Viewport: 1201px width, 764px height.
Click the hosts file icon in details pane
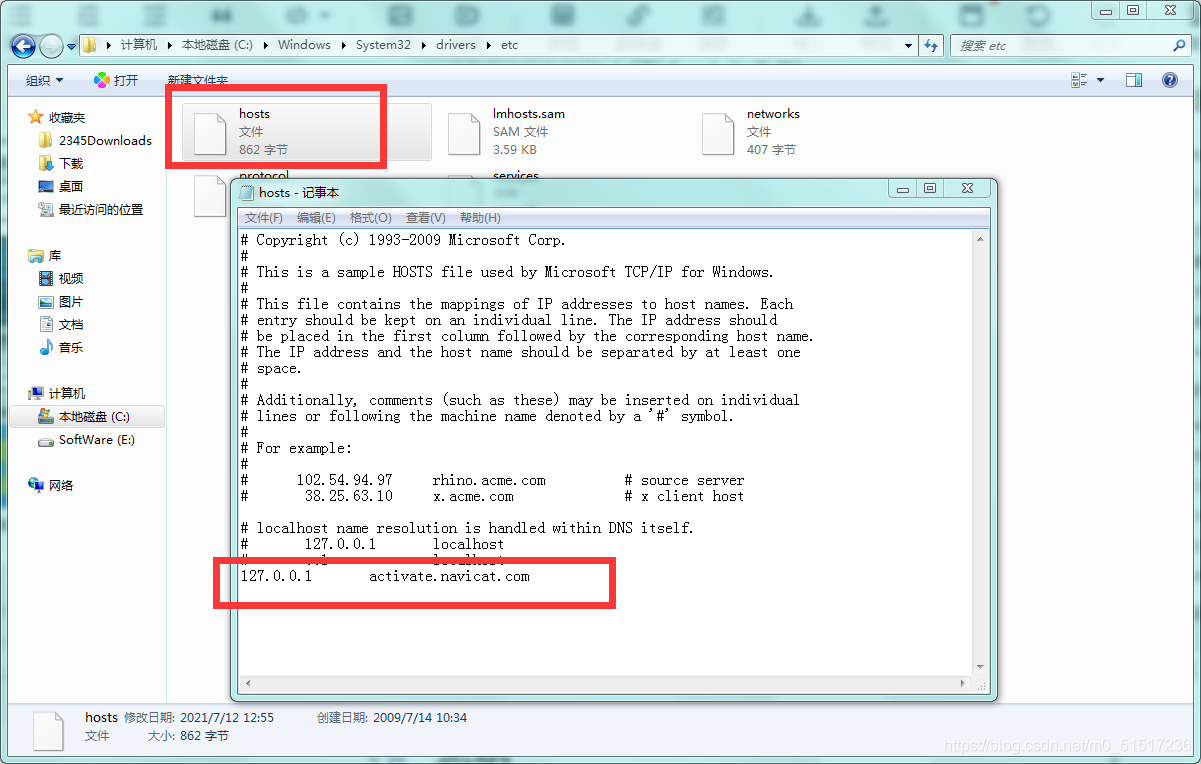coord(49,732)
